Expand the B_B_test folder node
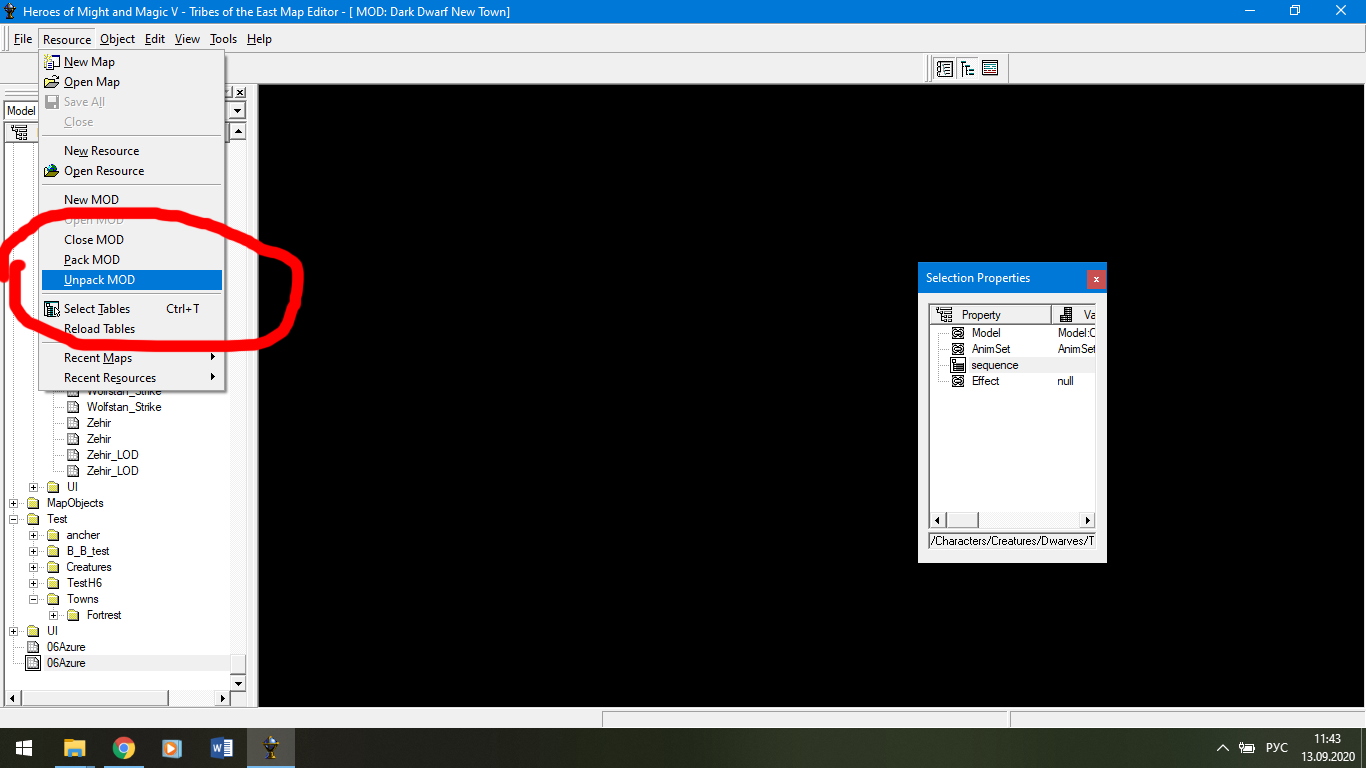1366x768 pixels. (x=34, y=551)
